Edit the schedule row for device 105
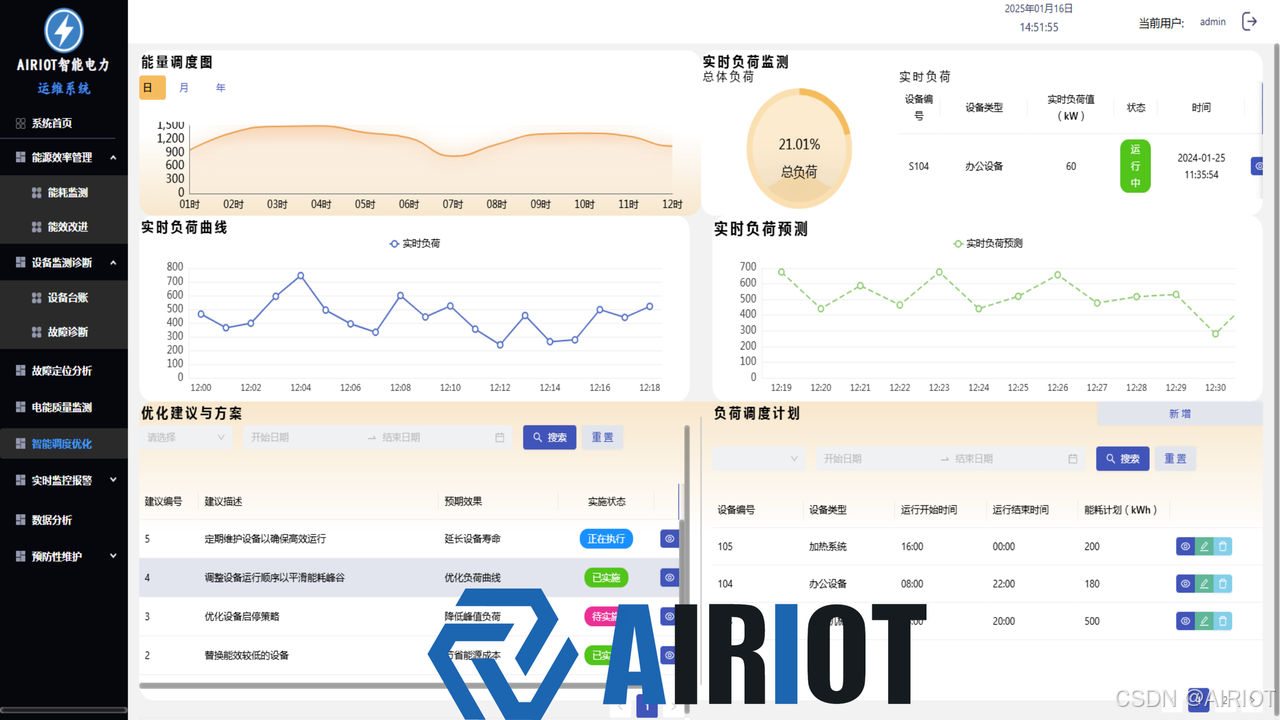The image size is (1280, 720). pyautogui.click(x=1204, y=546)
